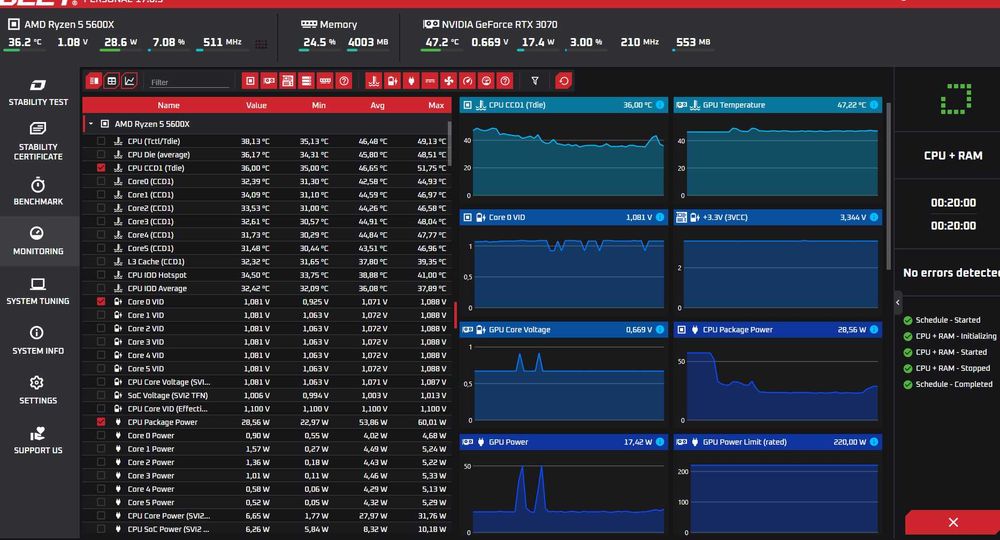This screenshot has width=1000, height=540.
Task: Click the graphs panel vertical scrollbar
Action: pos(888,185)
